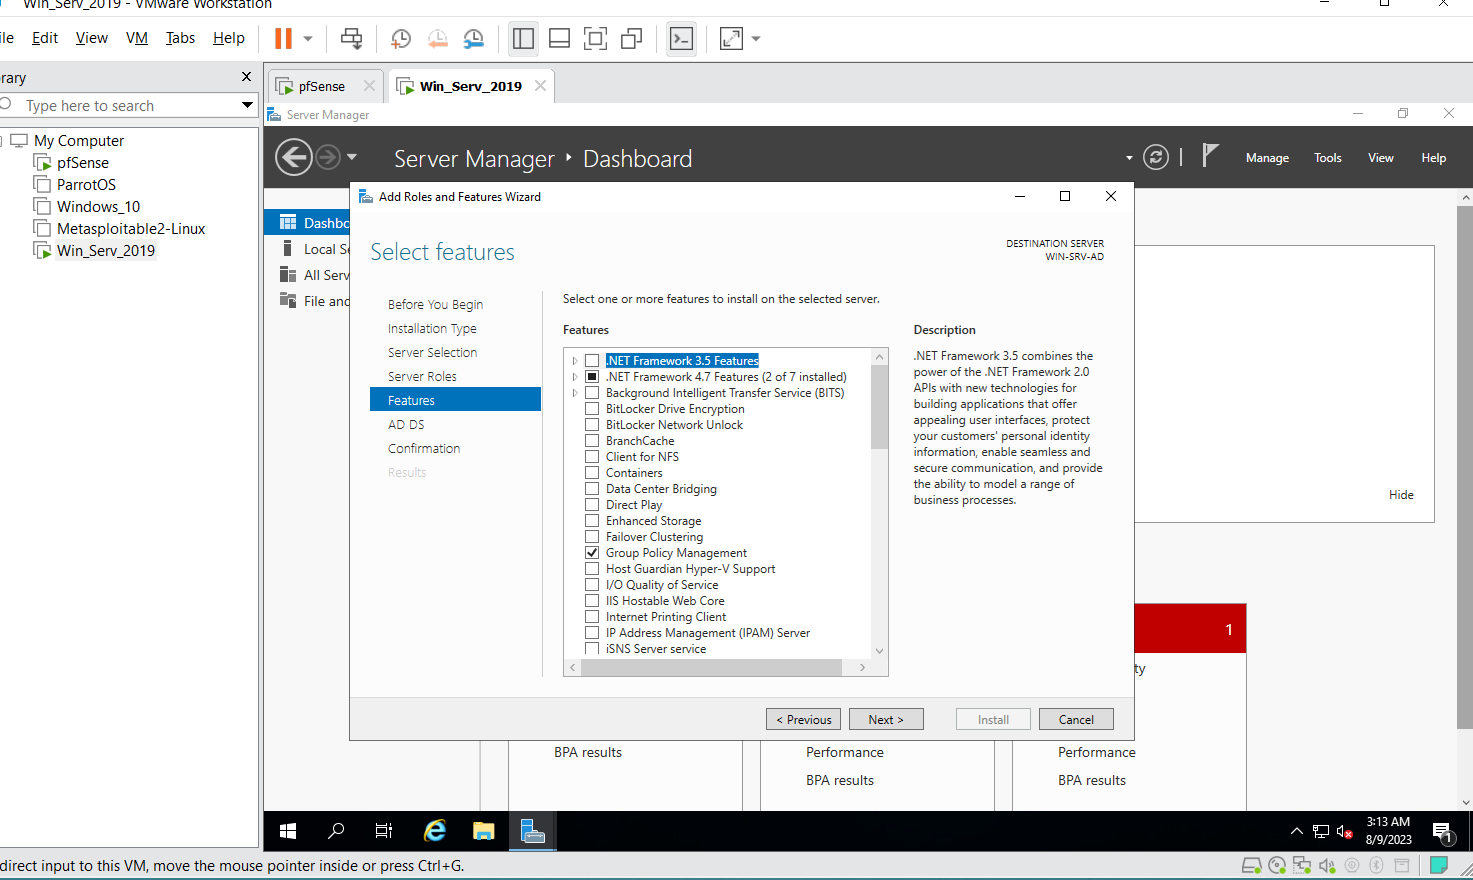Check .NET Framework 3.5 Features checkbox
This screenshot has width=1473, height=880.
[592, 361]
